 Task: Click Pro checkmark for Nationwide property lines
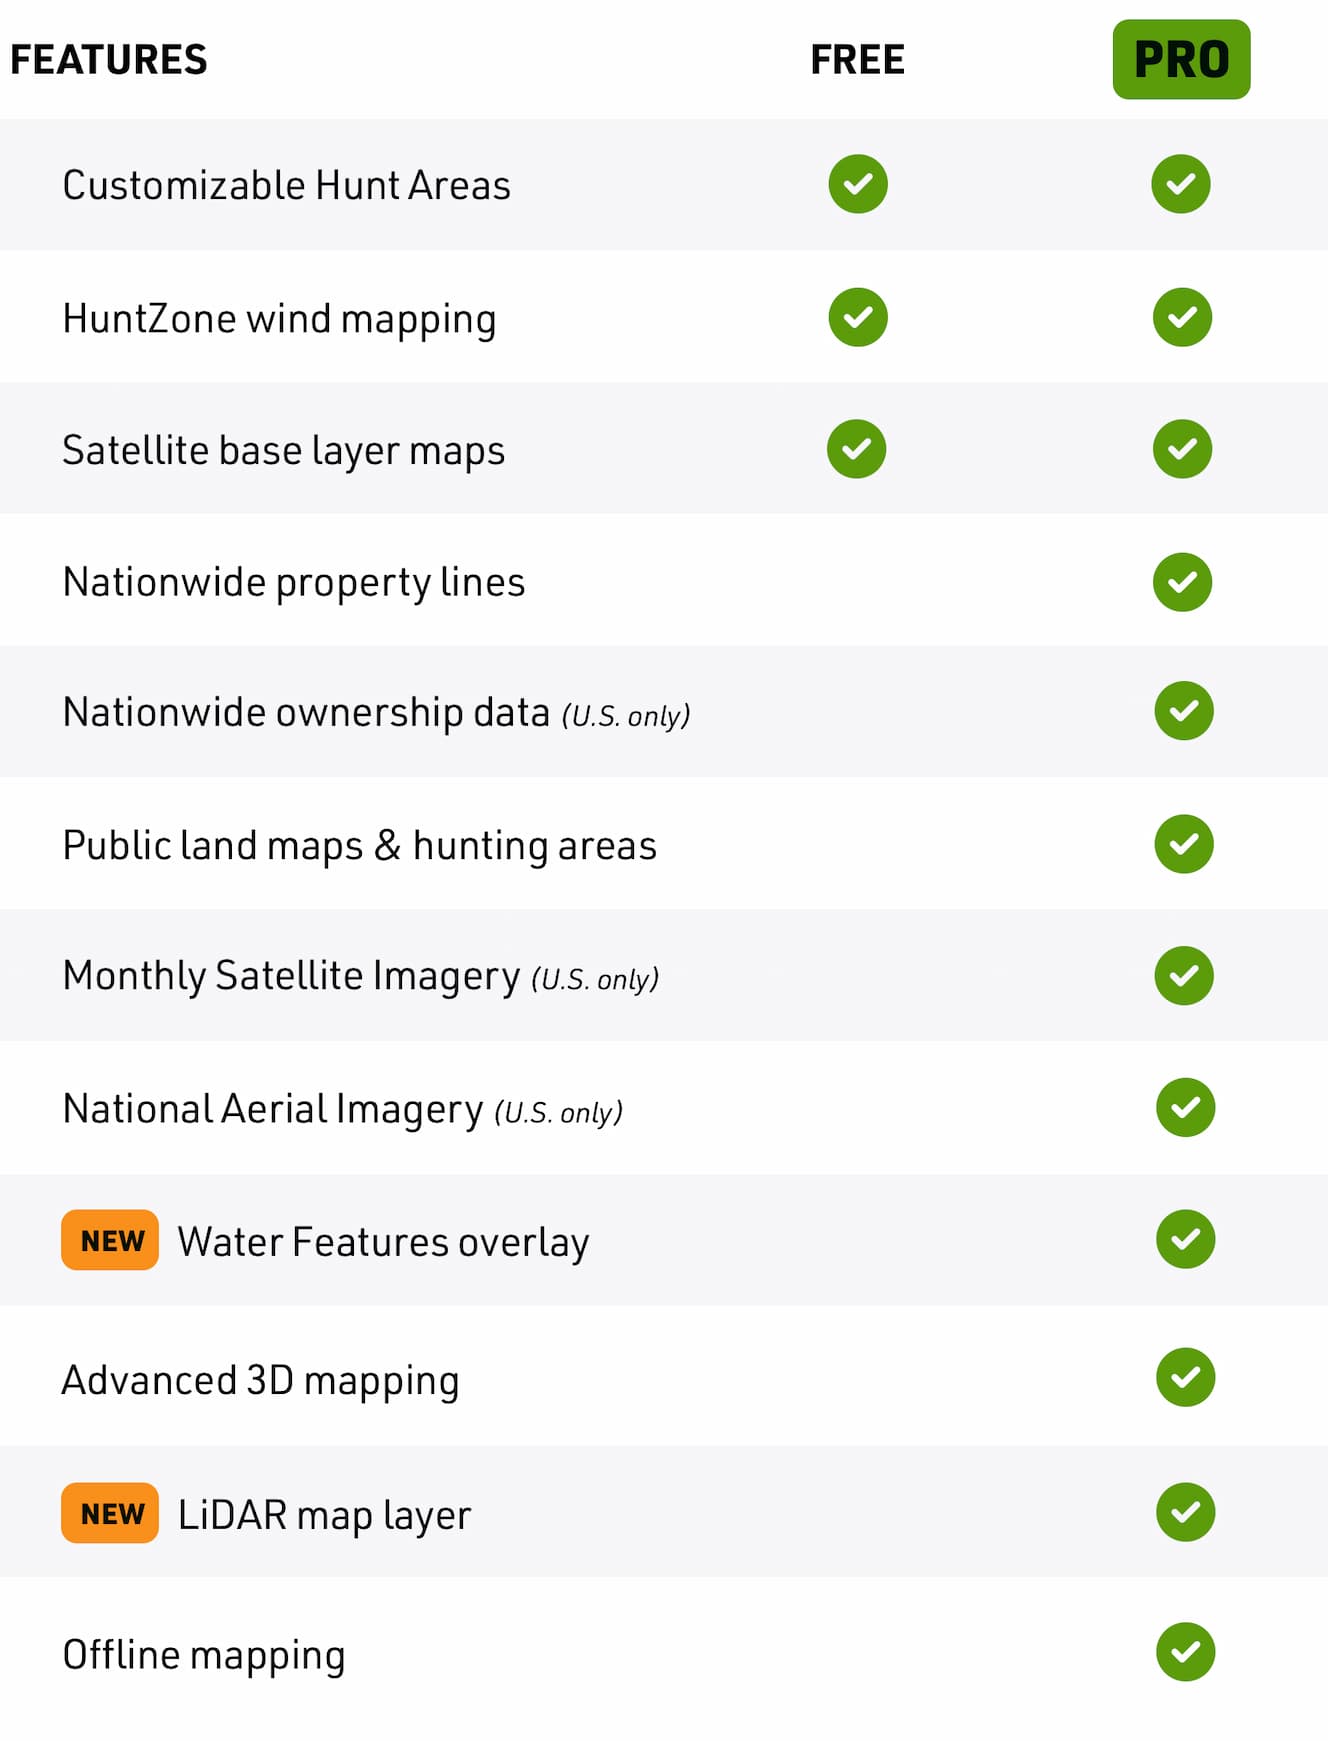point(1183,581)
